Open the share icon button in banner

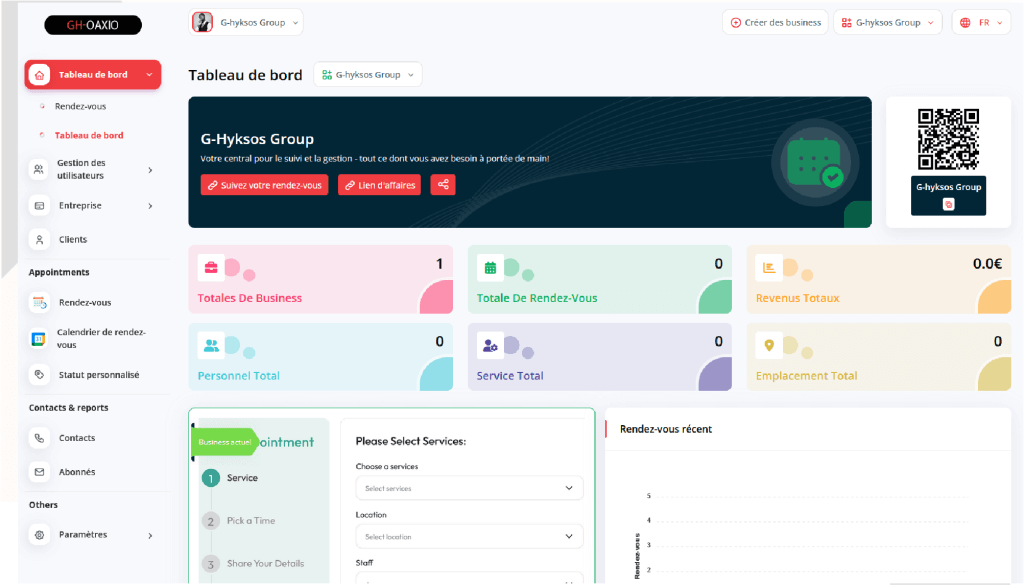pos(443,185)
